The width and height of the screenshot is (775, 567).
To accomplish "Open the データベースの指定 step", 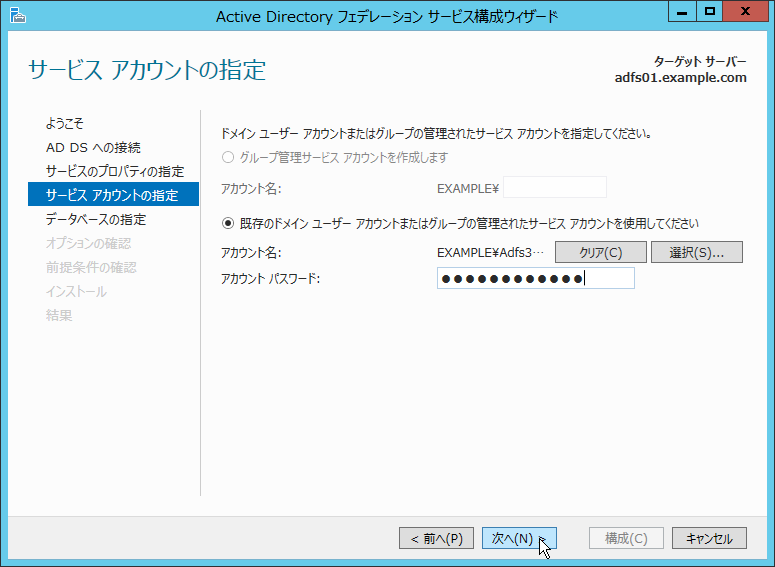I will coord(96,219).
